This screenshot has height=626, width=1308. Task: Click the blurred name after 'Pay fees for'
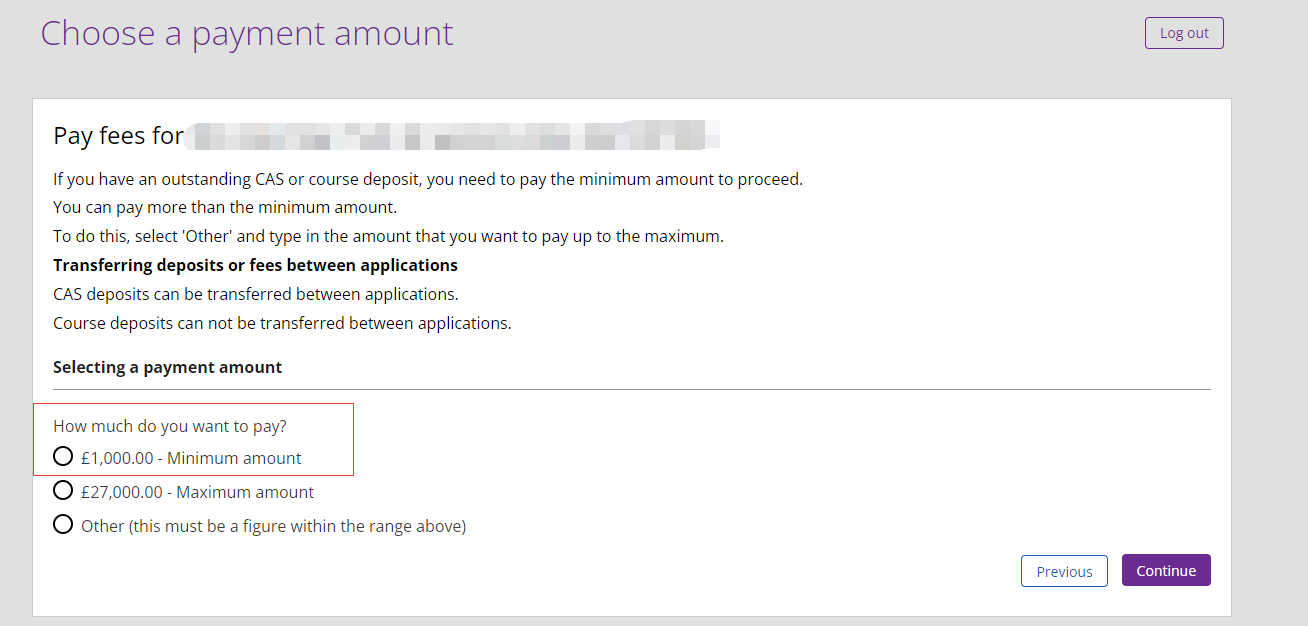click(x=452, y=135)
